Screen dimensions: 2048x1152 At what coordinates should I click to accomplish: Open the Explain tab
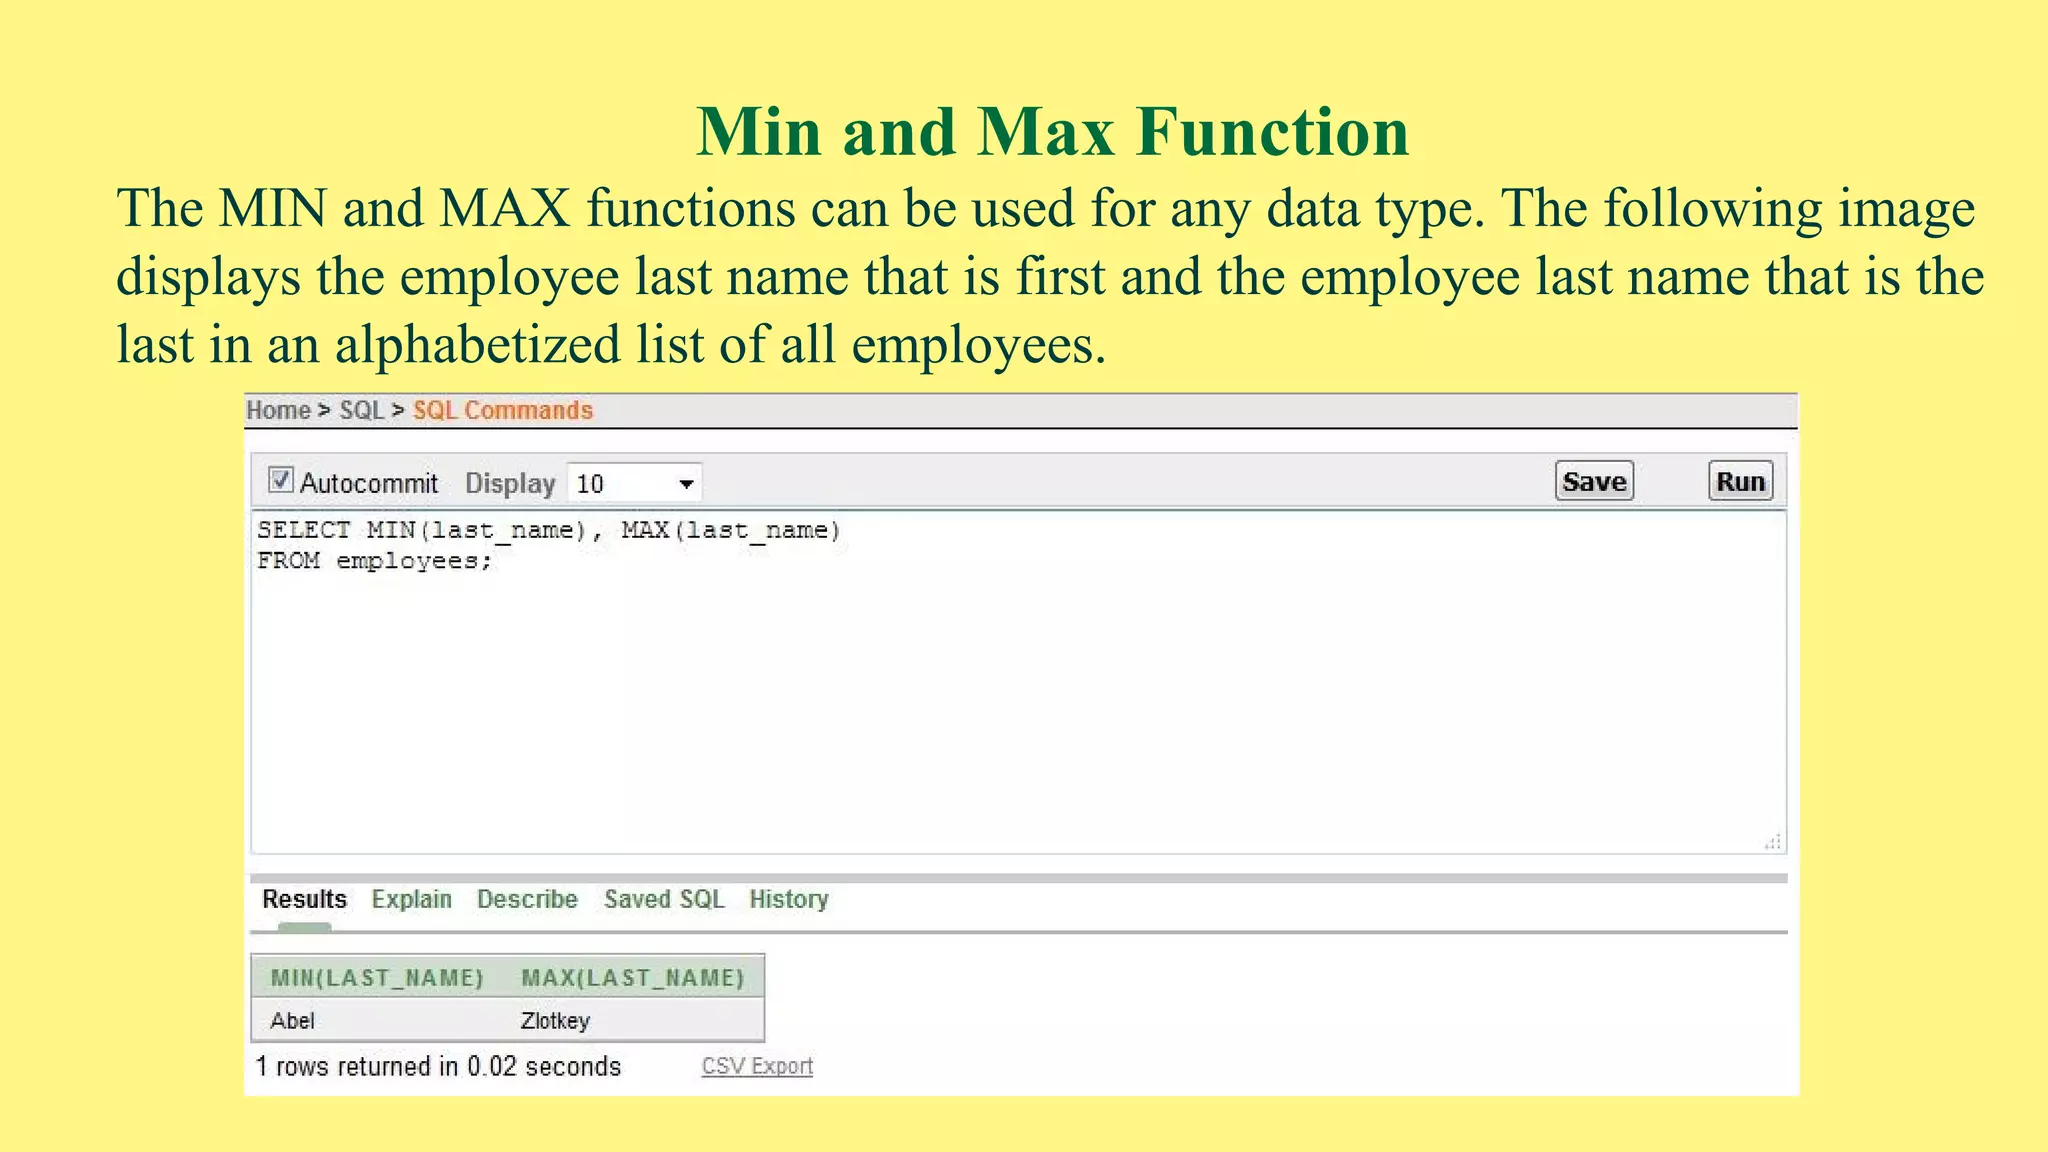point(412,899)
